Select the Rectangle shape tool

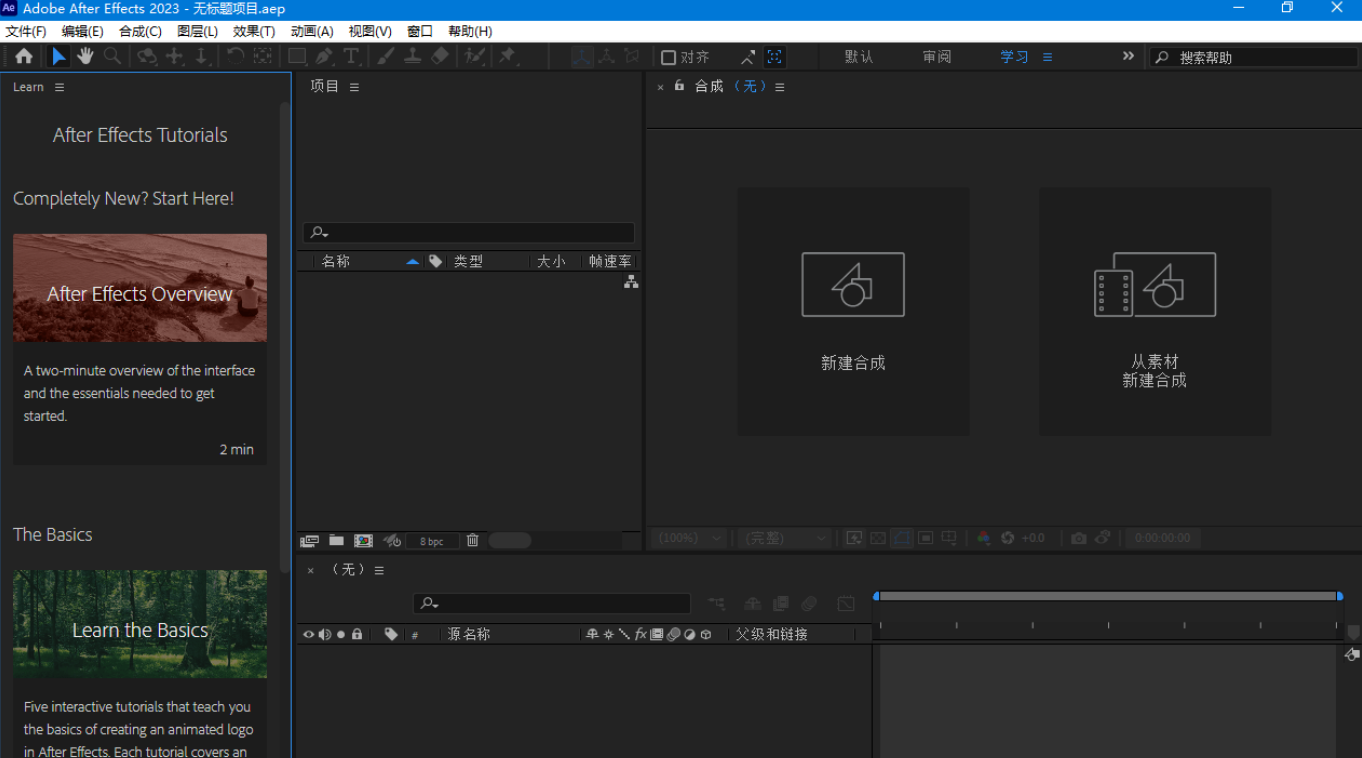297,56
